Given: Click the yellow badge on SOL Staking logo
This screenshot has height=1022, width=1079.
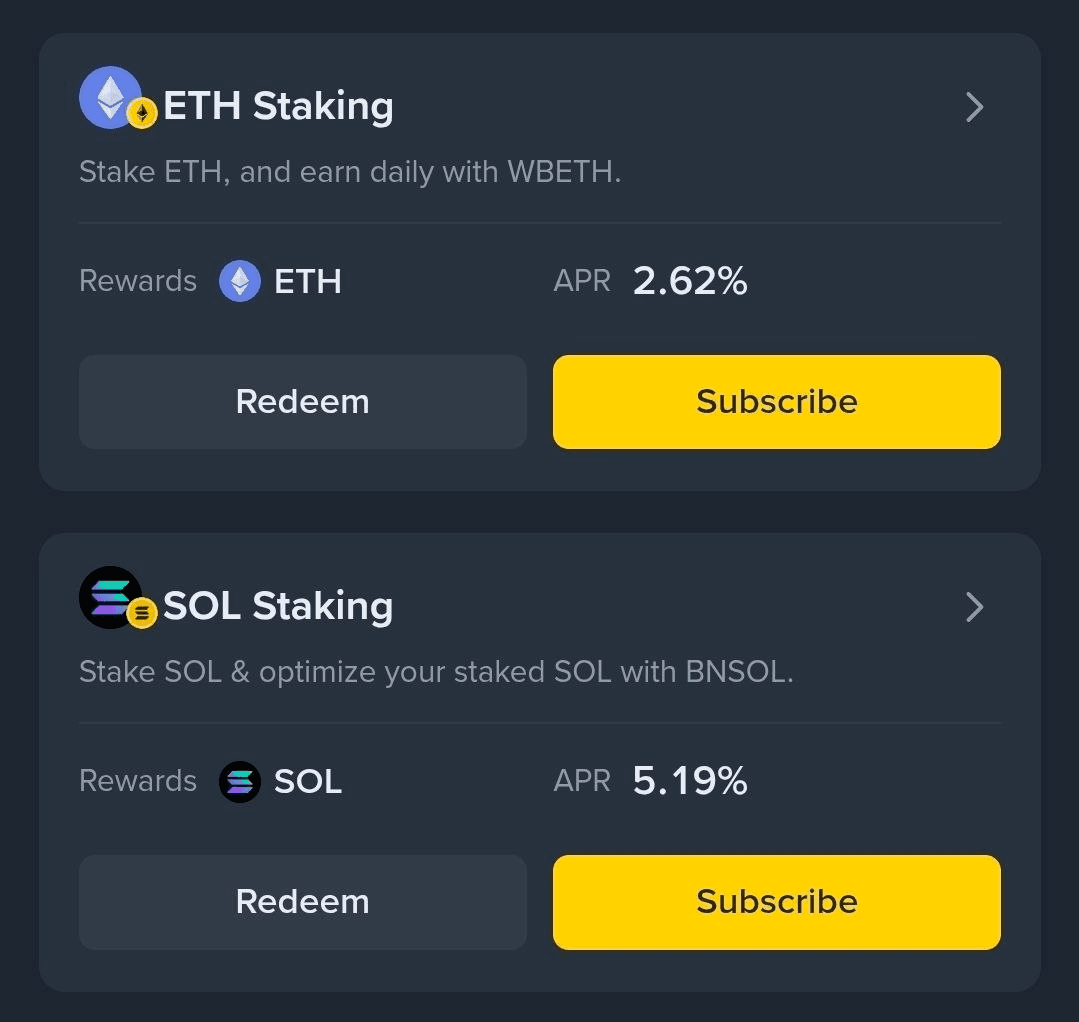Looking at the screenshot, I should (142, 613).
